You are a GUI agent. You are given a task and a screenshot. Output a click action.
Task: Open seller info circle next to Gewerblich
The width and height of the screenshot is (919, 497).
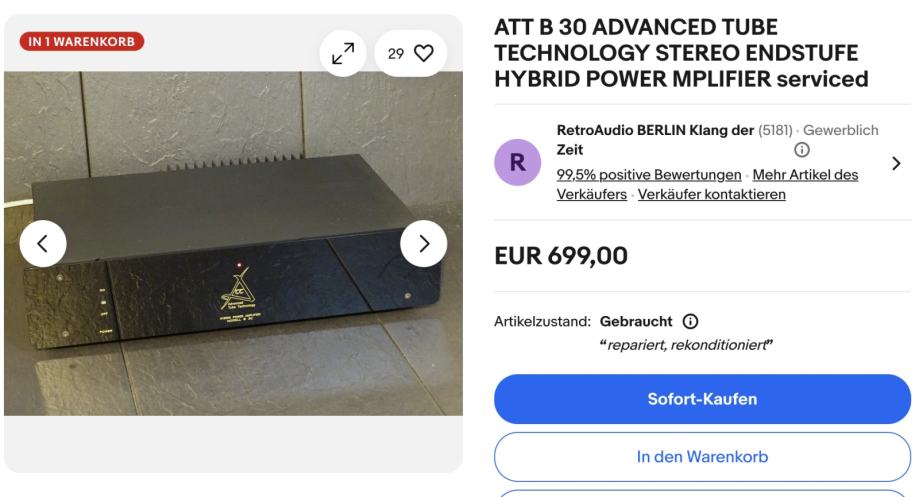(x=801, y=150)
